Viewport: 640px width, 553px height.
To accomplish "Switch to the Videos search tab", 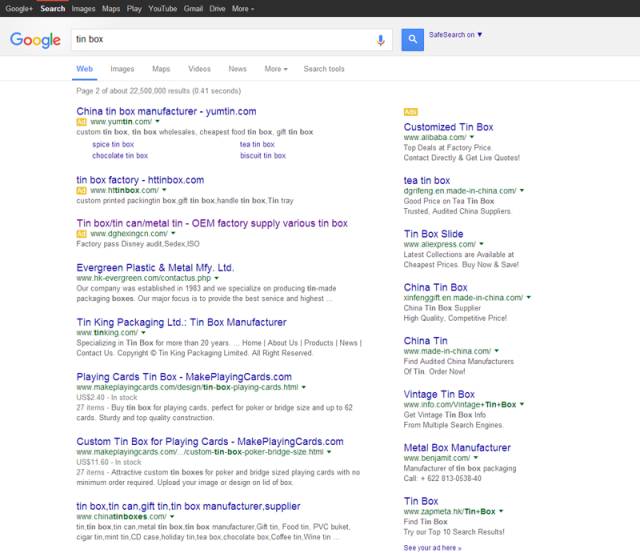I will pos(199,69).
